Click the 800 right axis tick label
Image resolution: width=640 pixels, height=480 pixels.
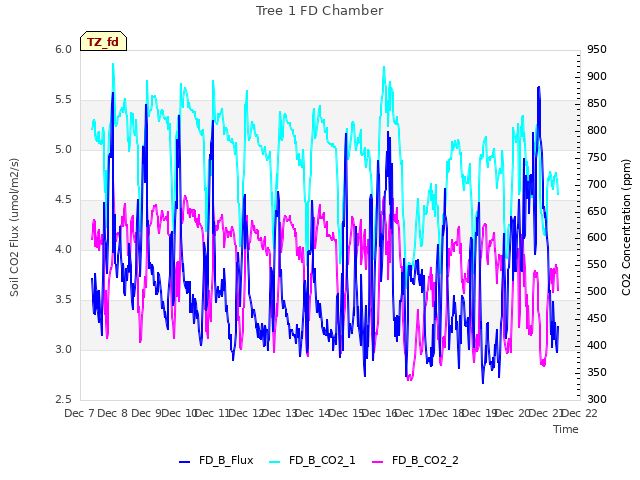[x=597, y=130]
